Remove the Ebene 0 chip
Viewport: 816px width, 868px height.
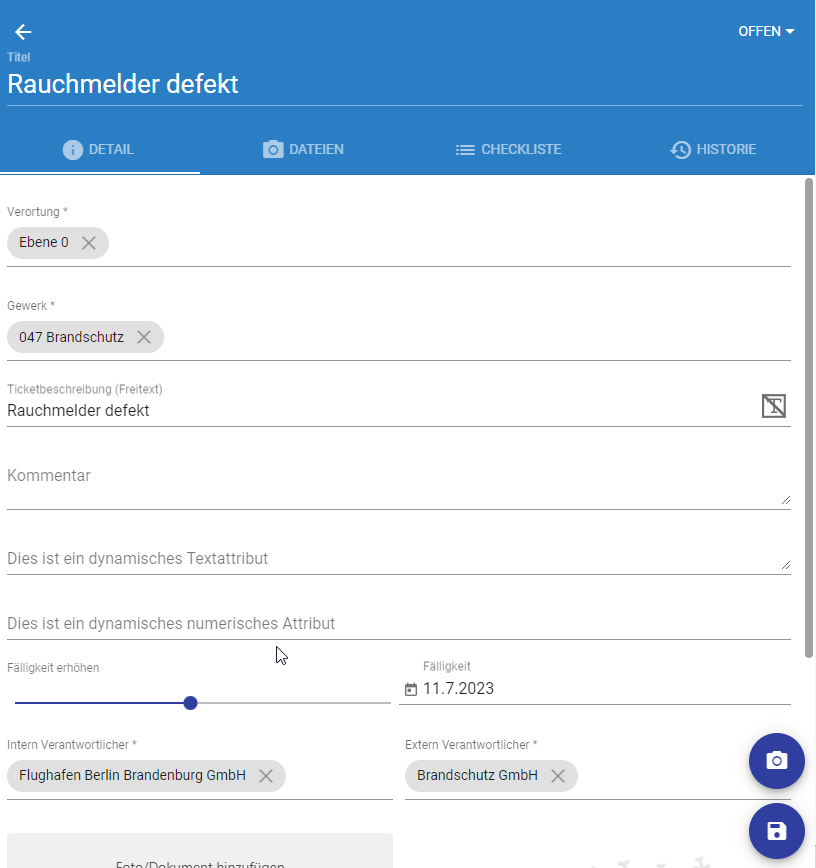tap(89, 243)
